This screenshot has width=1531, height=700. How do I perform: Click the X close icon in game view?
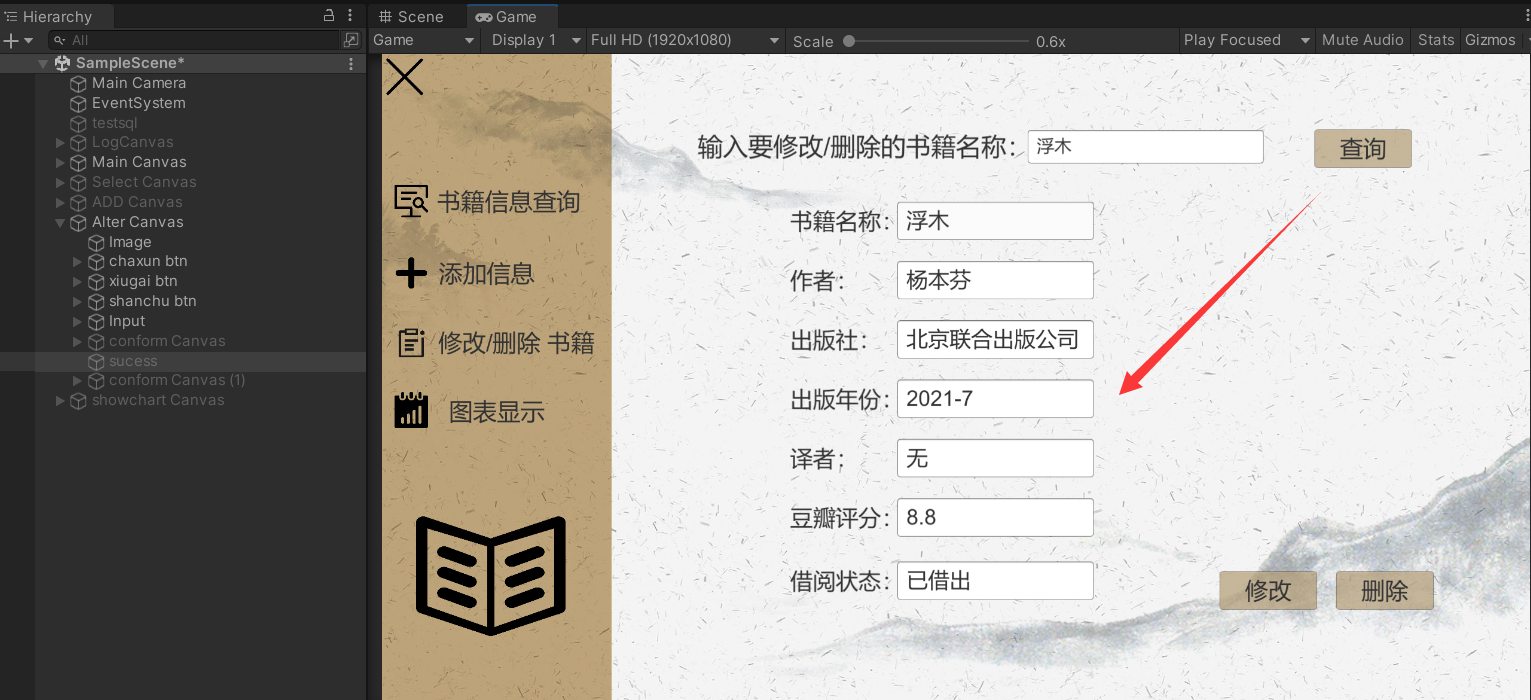tap(405, 77)
